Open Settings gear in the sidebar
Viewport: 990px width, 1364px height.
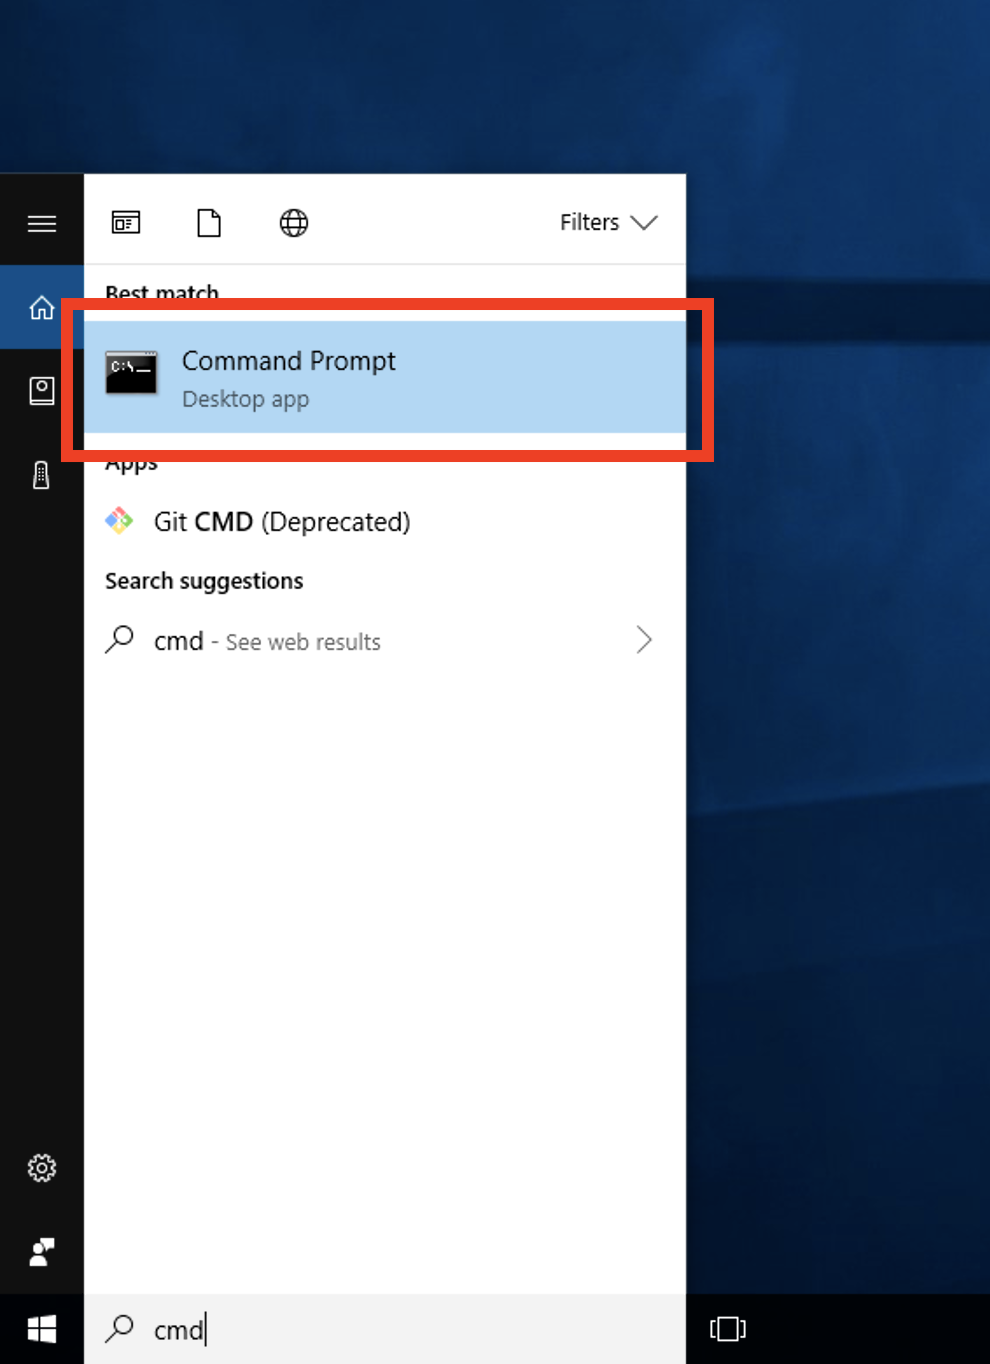pyautogui.click(x=42, y=1168)
